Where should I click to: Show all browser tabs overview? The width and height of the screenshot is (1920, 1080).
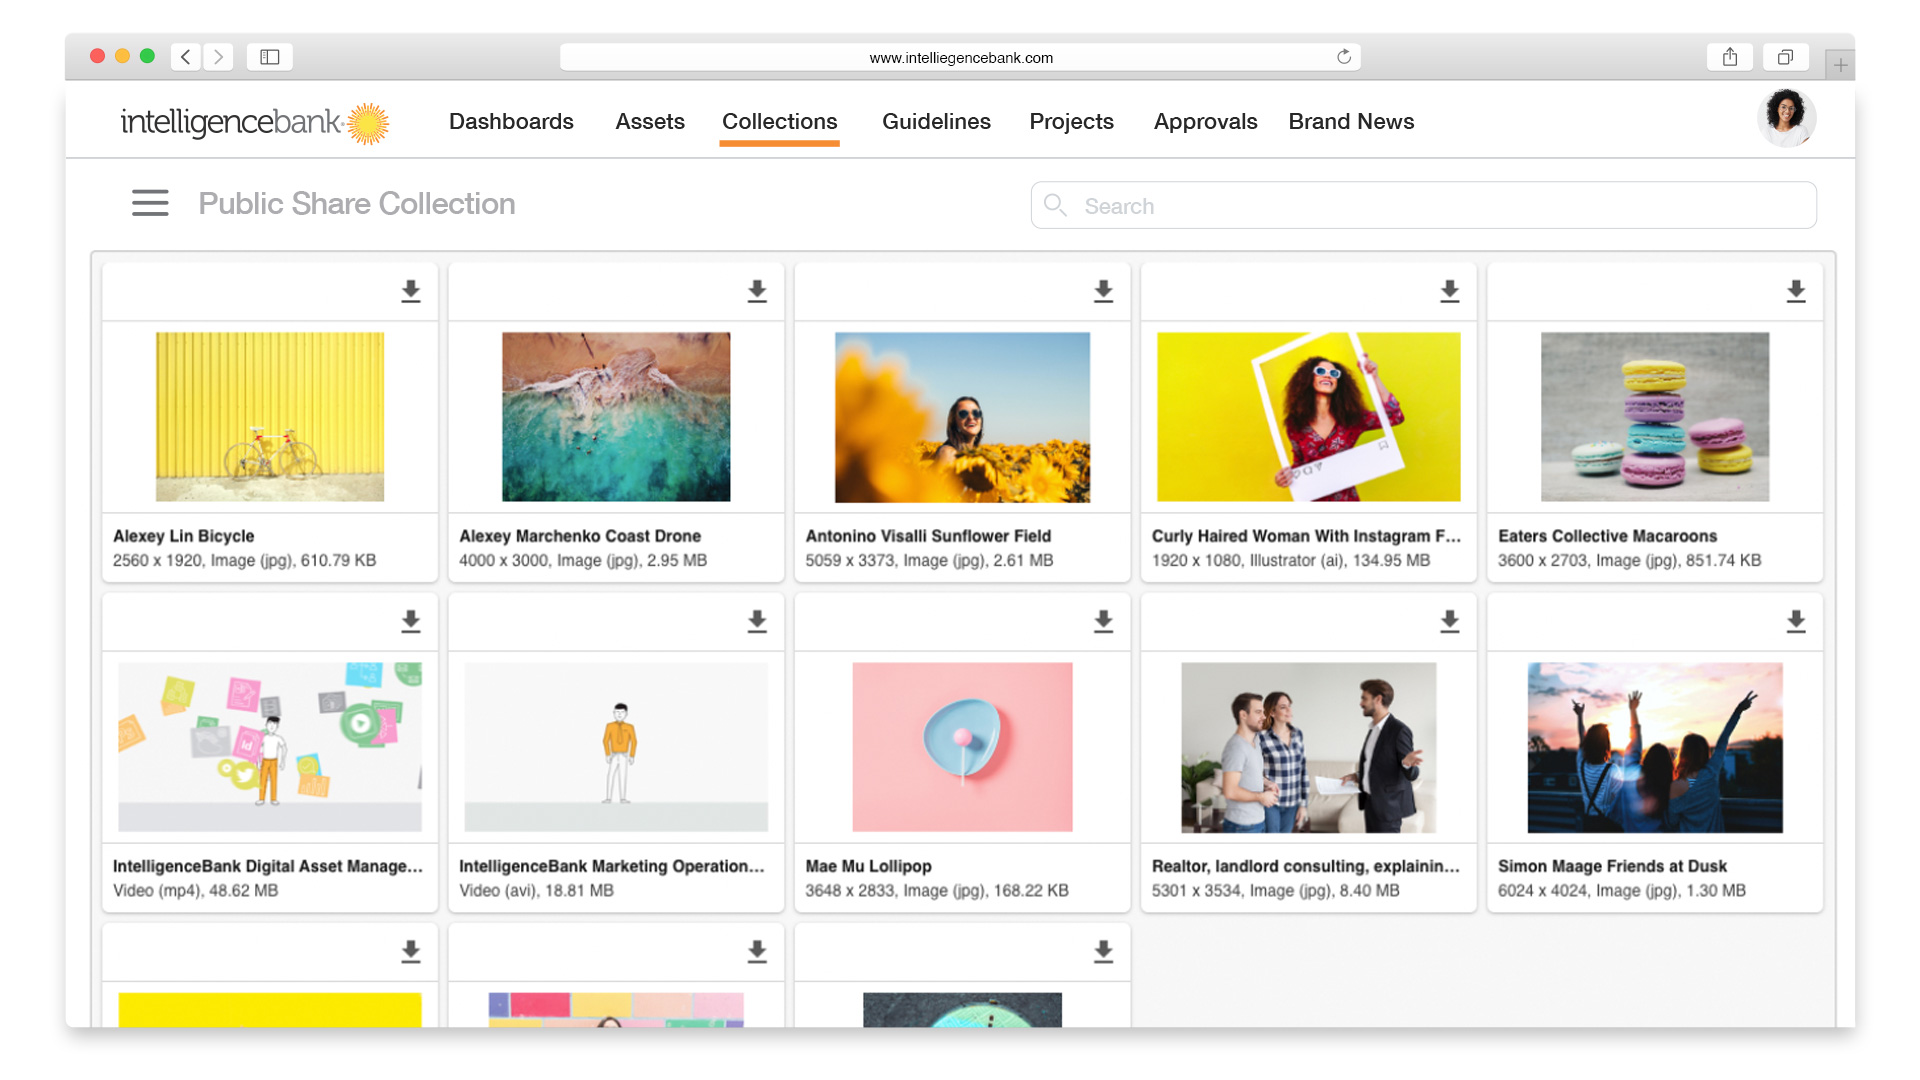pyautogui.click(x=1785, y=57)
